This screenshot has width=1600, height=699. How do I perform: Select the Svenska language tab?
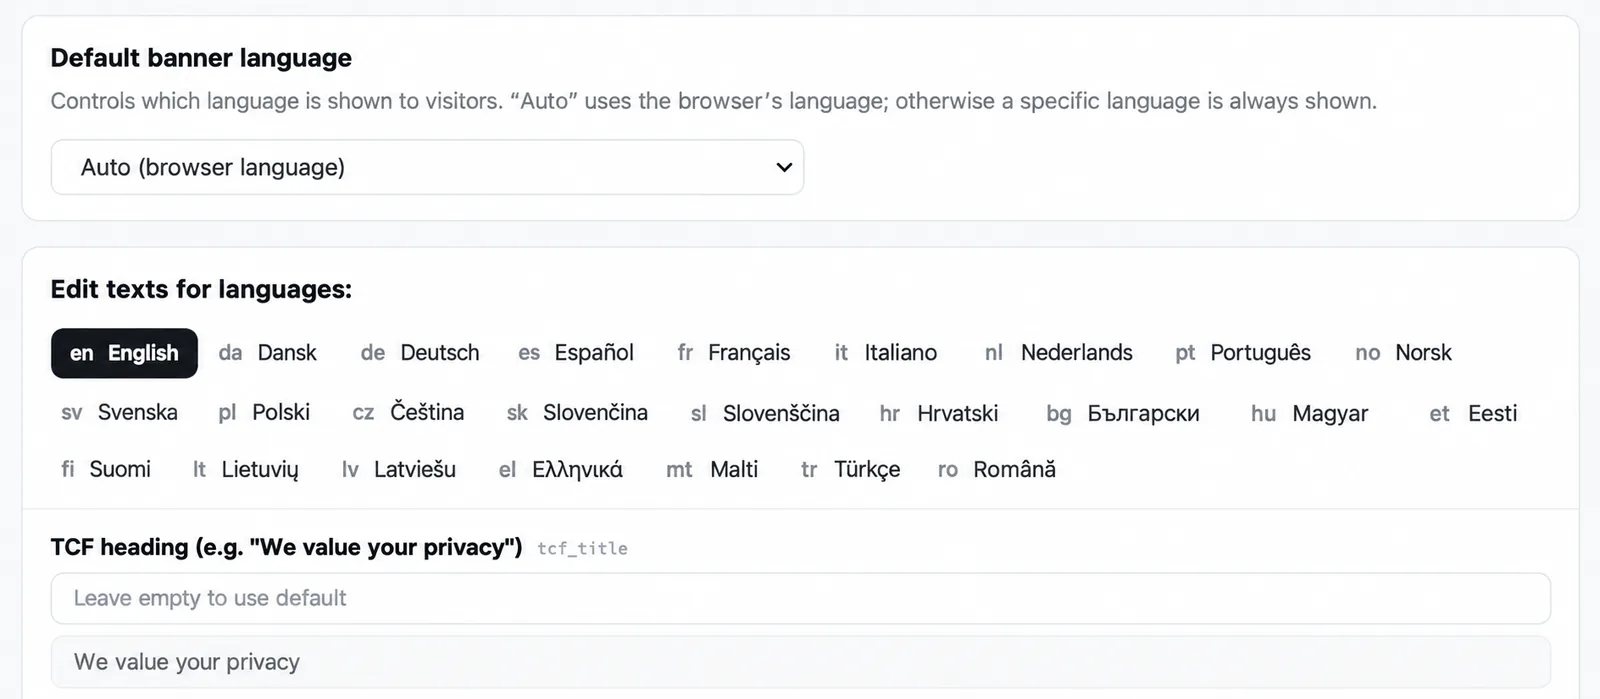(119, 413)
